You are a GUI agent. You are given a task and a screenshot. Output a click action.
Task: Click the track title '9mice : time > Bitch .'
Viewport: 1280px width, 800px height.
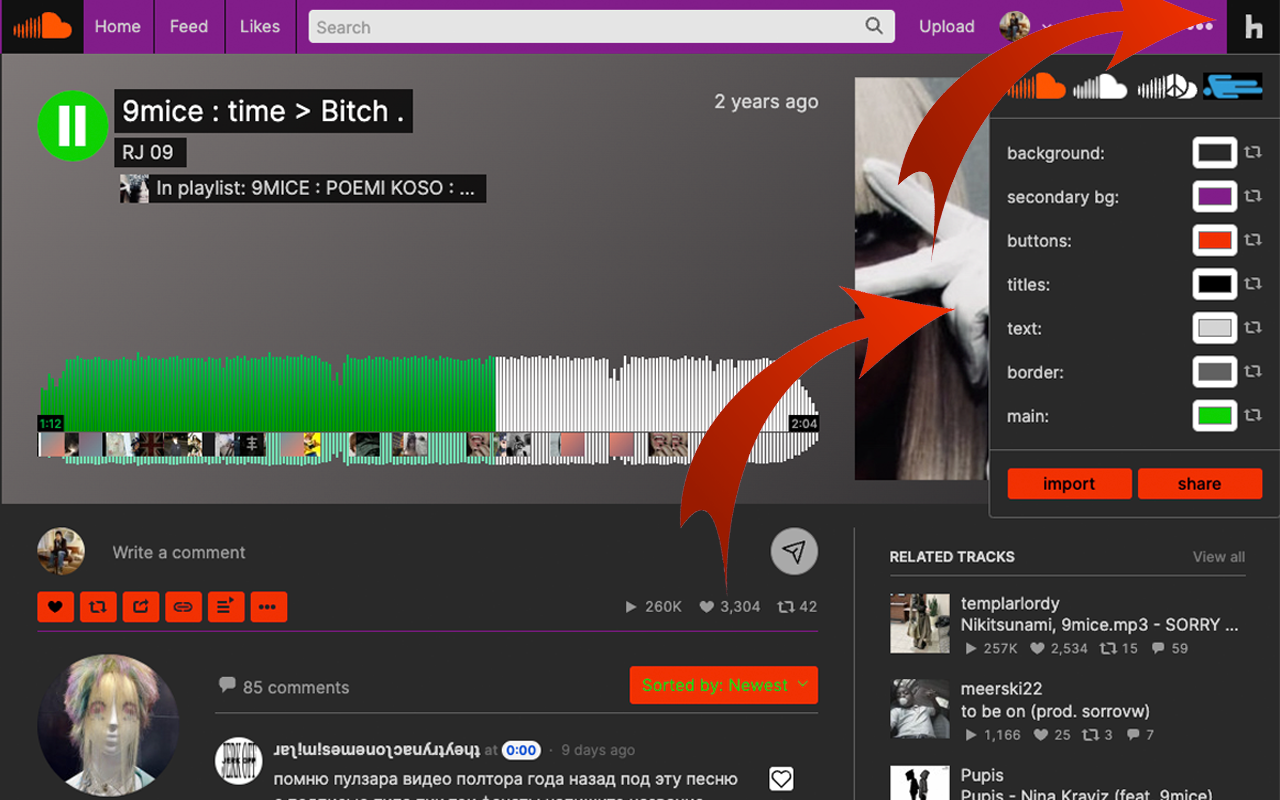tap(263, 111)
